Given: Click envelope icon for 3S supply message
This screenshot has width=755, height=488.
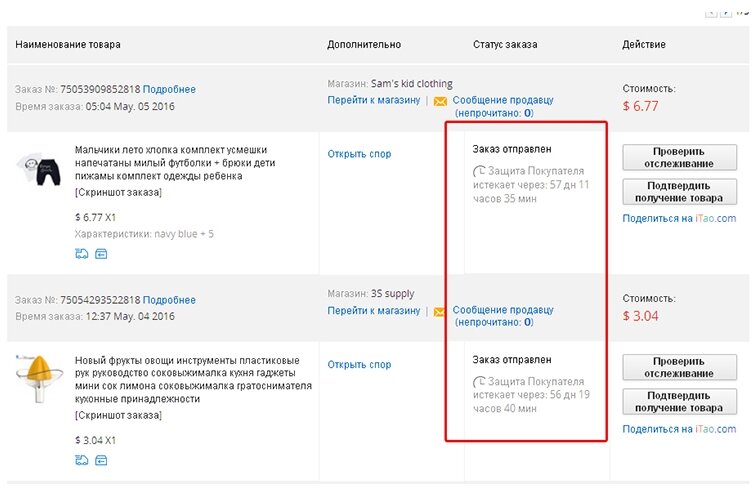Looking at the screenshot, I should point(439,312).
